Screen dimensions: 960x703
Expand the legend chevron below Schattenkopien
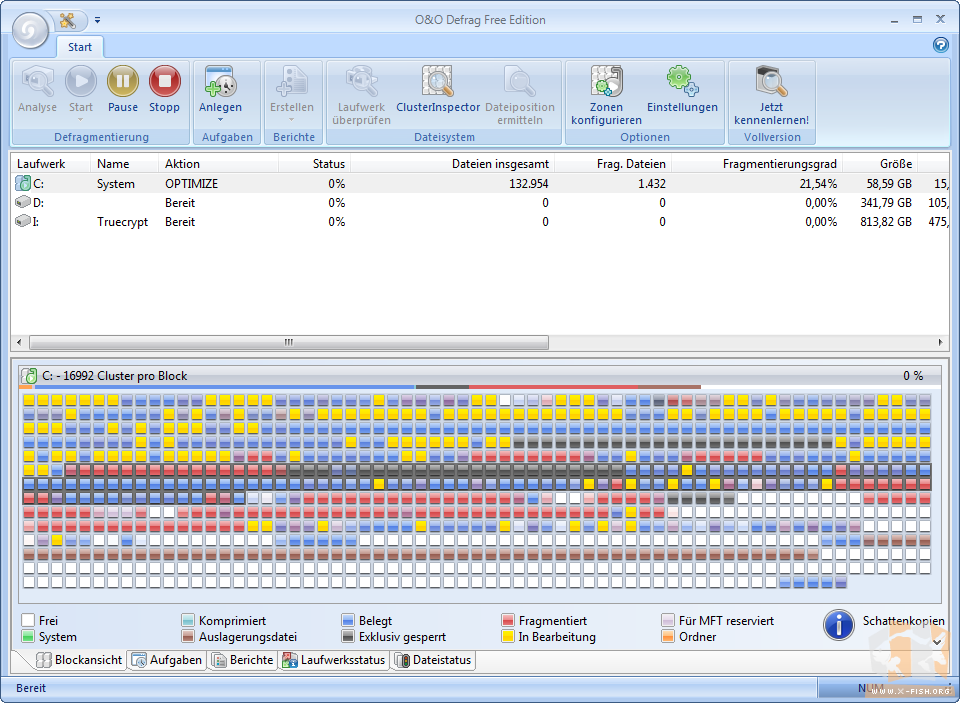pyautogui.click(x=937, y=642)
